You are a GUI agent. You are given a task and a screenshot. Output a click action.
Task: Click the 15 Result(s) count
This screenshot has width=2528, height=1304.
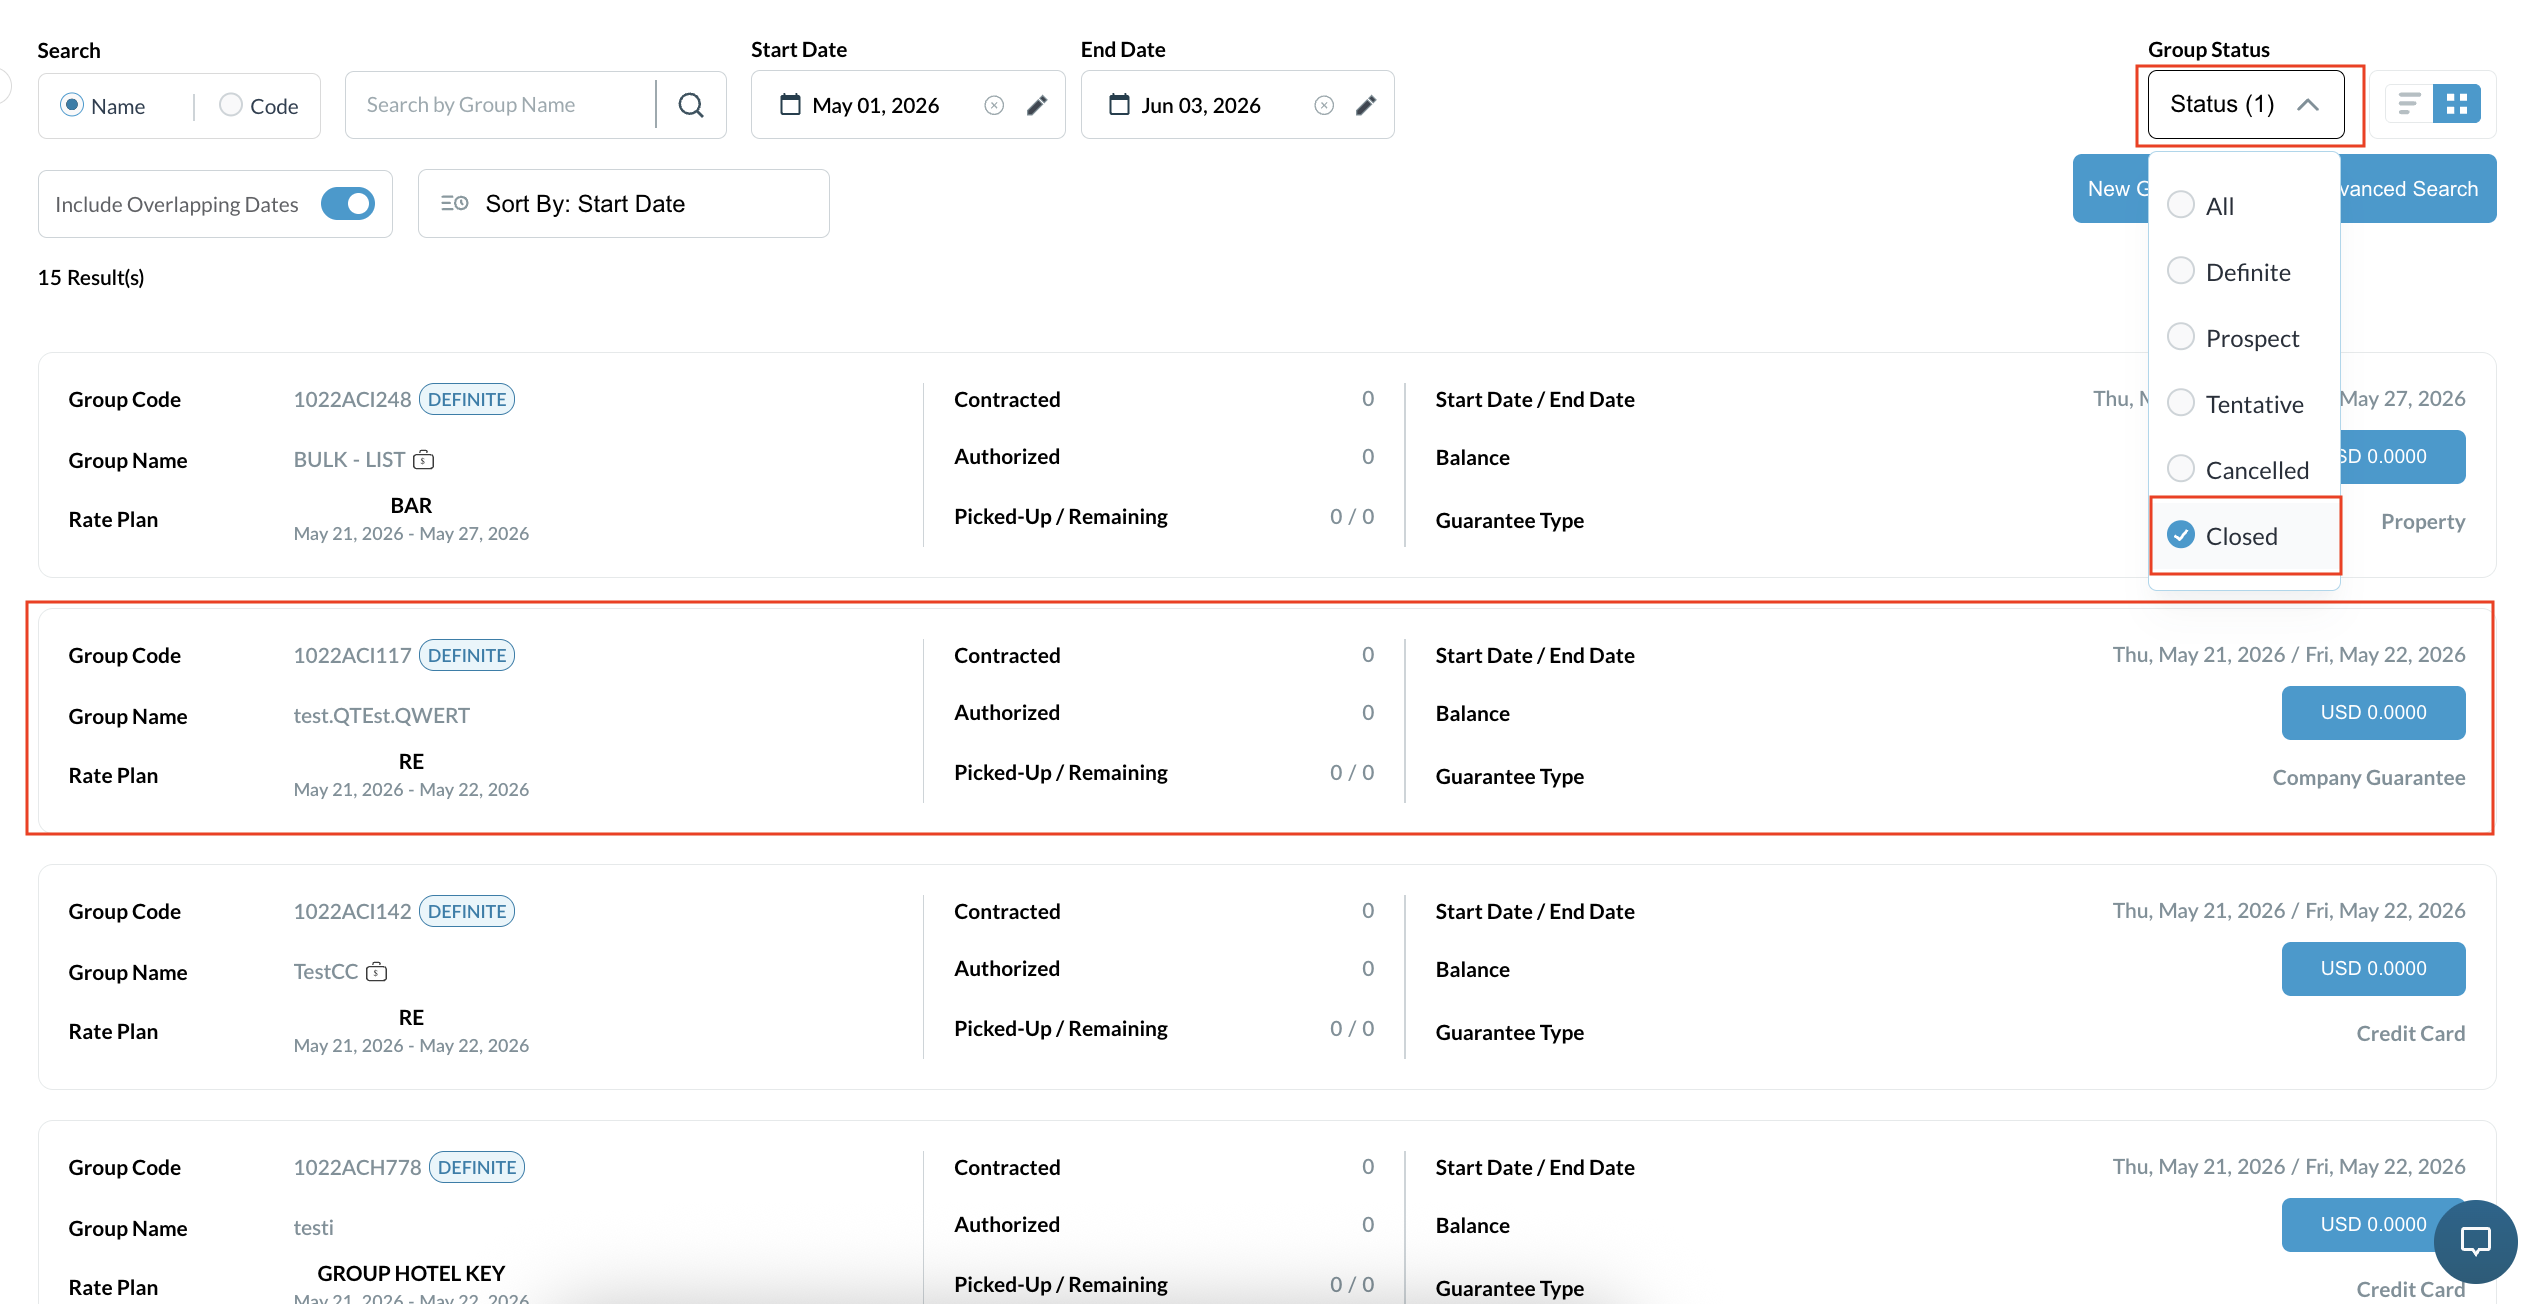91,277
